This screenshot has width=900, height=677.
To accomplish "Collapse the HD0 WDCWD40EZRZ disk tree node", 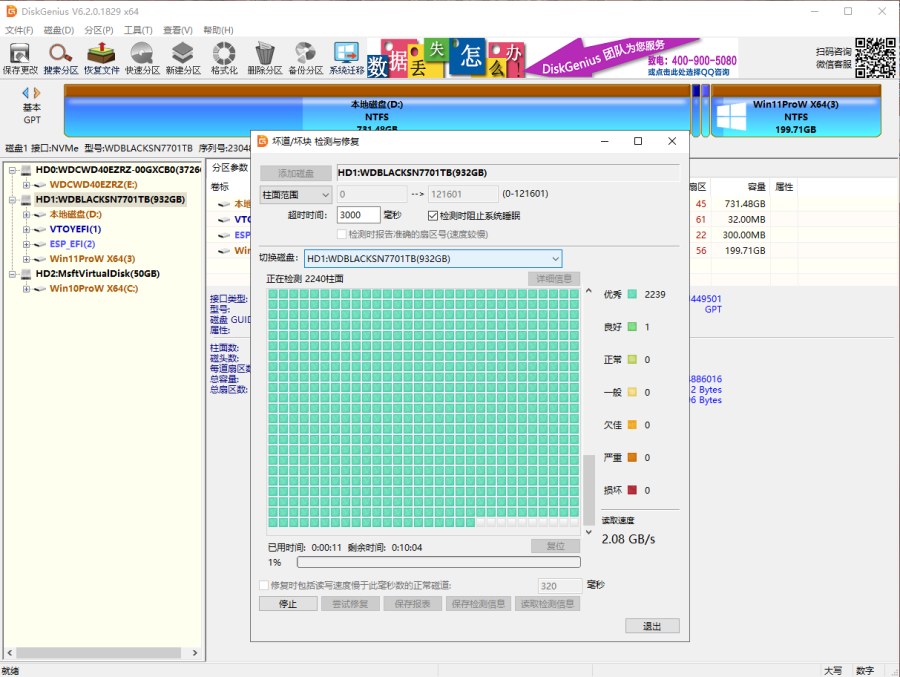I will tap(12, 170).
